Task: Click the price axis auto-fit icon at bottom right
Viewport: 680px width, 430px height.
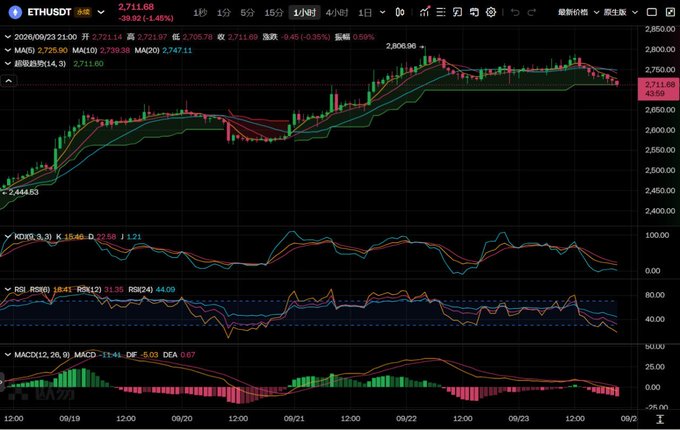Action: click(x=660, y=419)
